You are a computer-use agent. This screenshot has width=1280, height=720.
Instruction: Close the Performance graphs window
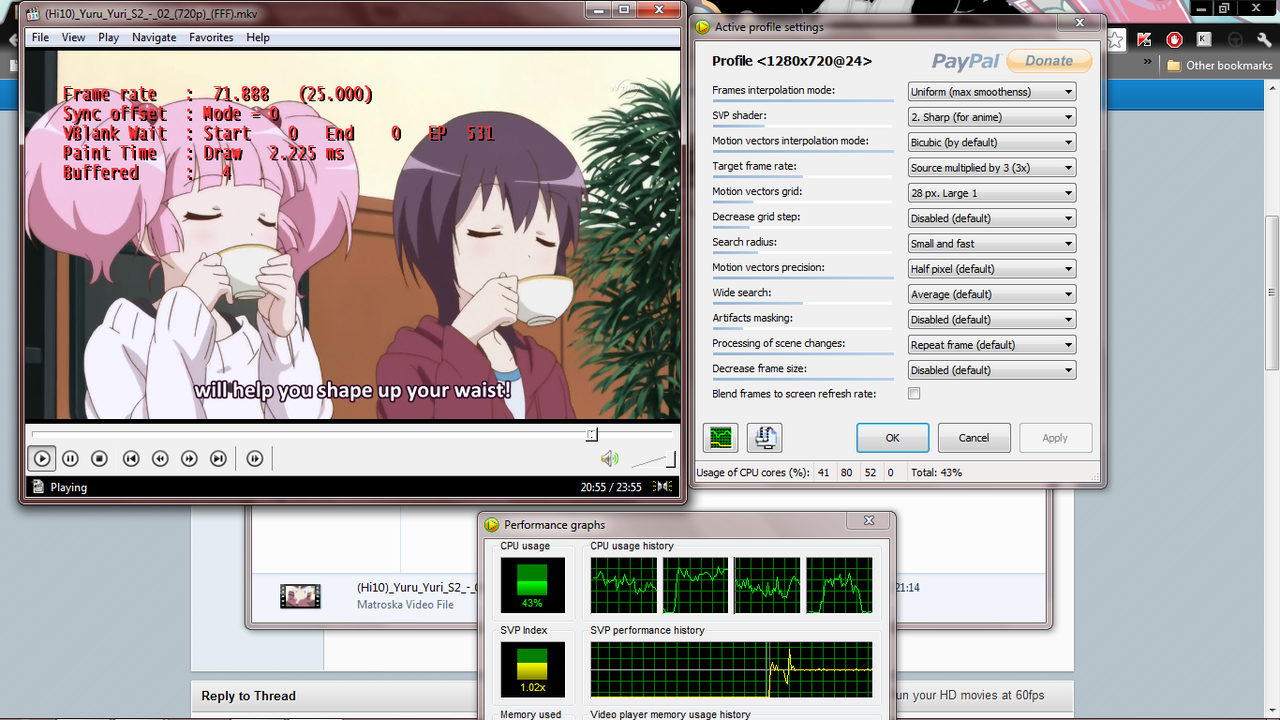click(x=868, y=521)
